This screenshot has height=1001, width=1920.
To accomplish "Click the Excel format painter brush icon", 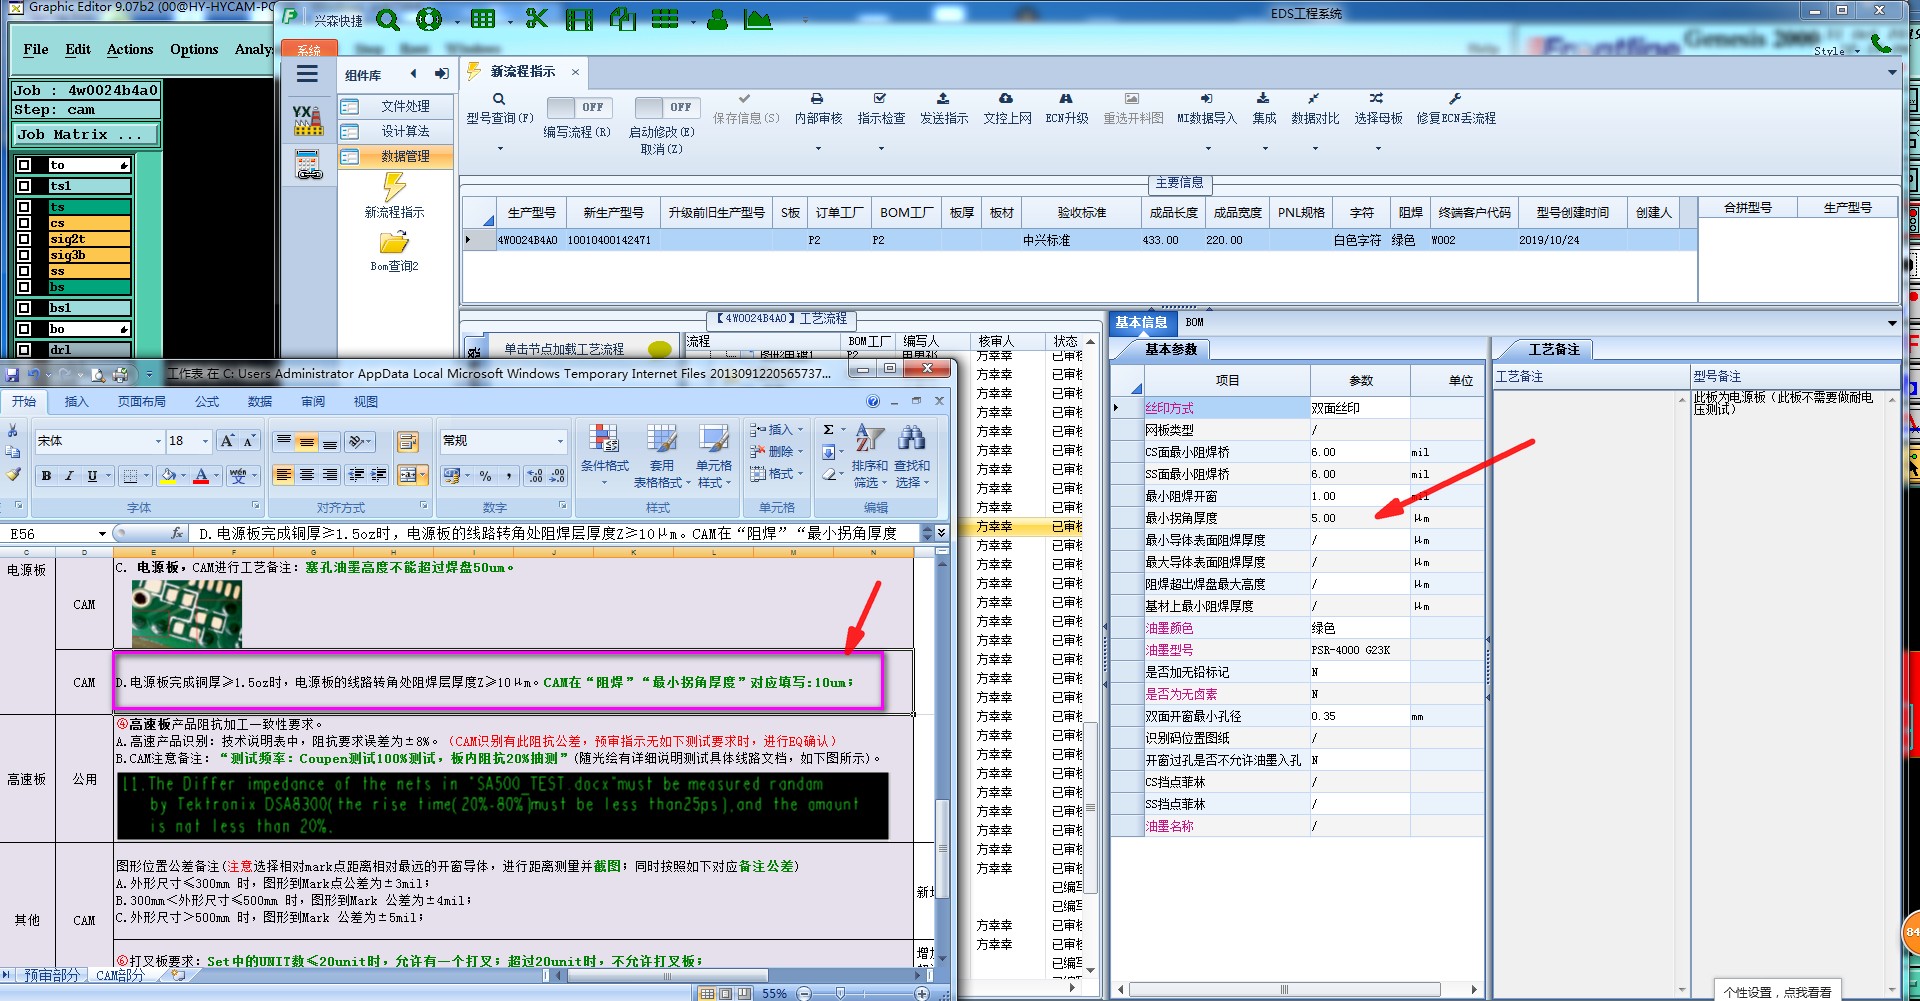I will (13, 475).
